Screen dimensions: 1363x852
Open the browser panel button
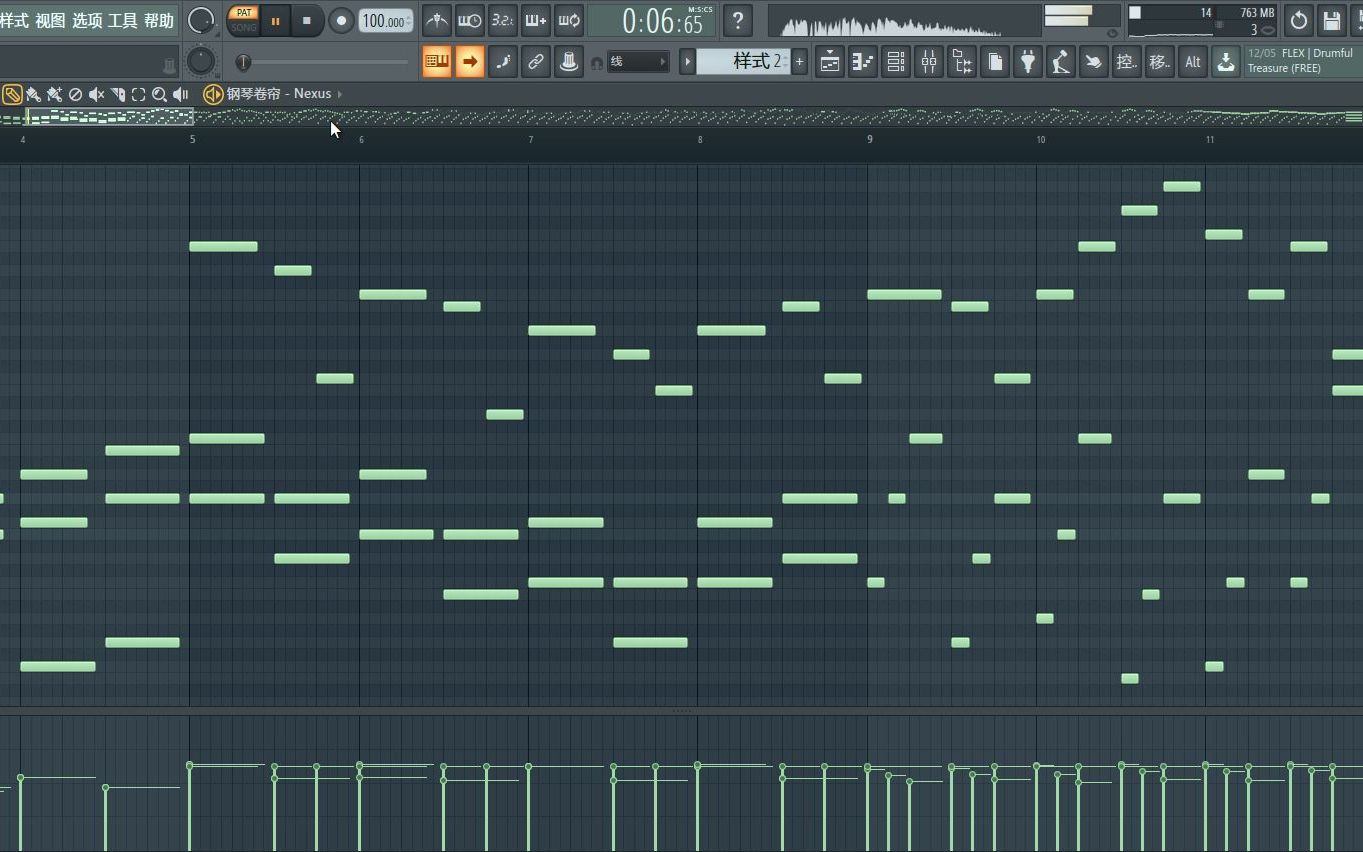[x=962, y=62]
